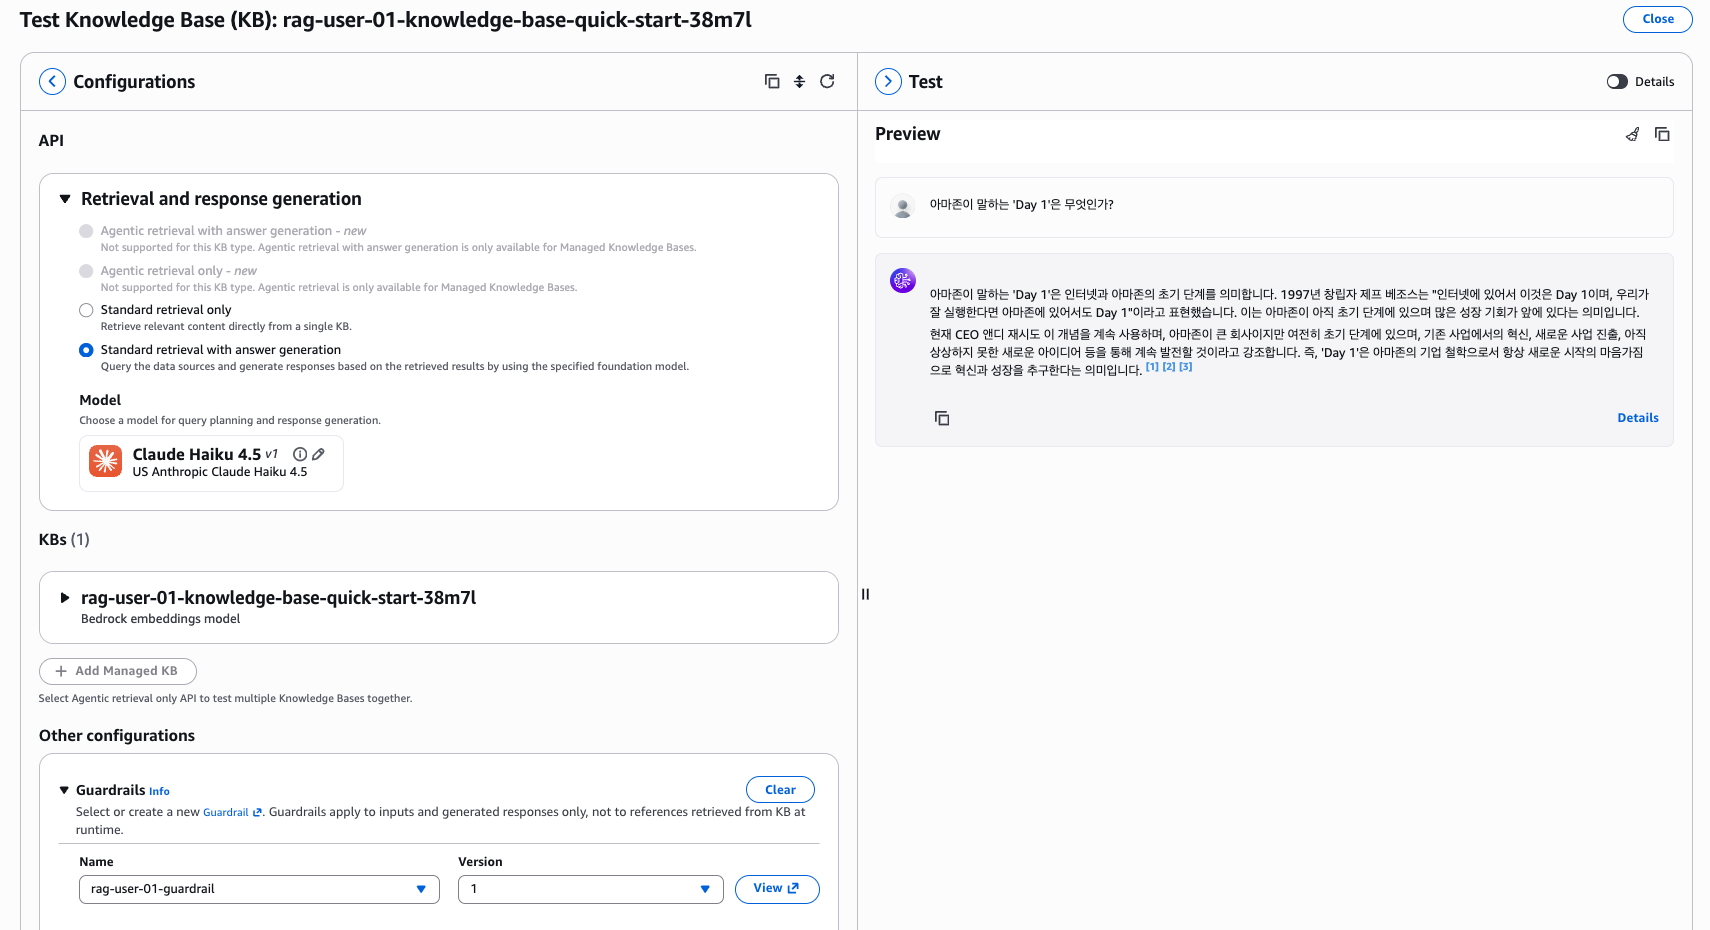Open citation [2] in the answer
This screenshot has width=1710, height=930.
click(1169, 367)
